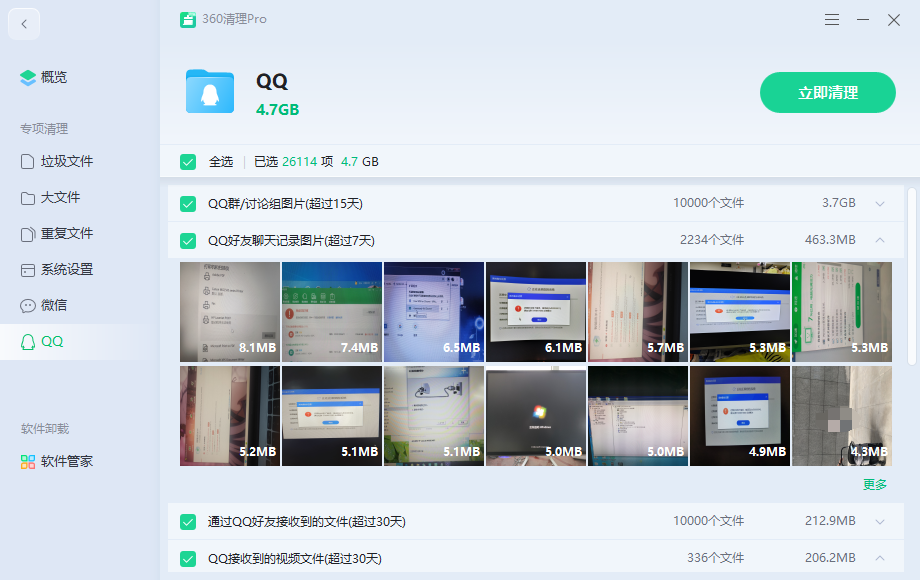Click the 立即清理 button
Screen dimensions: 920x580
click(827, 93)
